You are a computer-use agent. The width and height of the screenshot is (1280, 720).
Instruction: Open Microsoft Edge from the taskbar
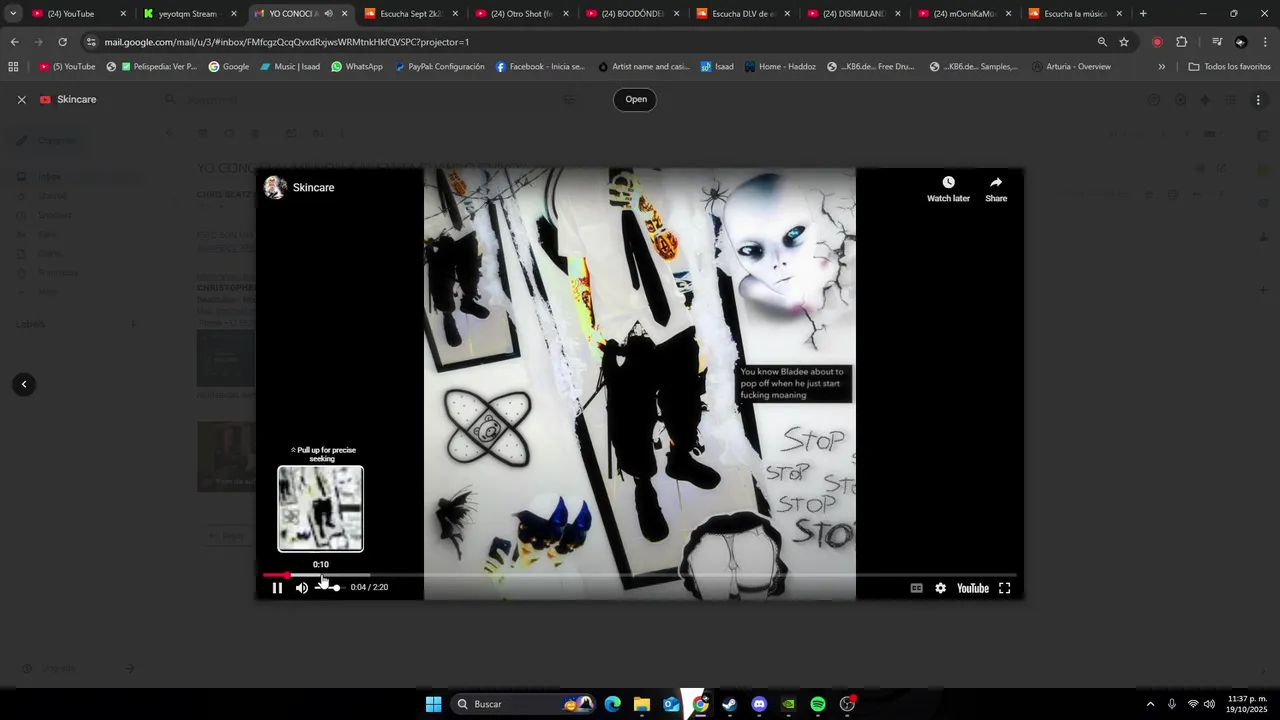(612, 704)
